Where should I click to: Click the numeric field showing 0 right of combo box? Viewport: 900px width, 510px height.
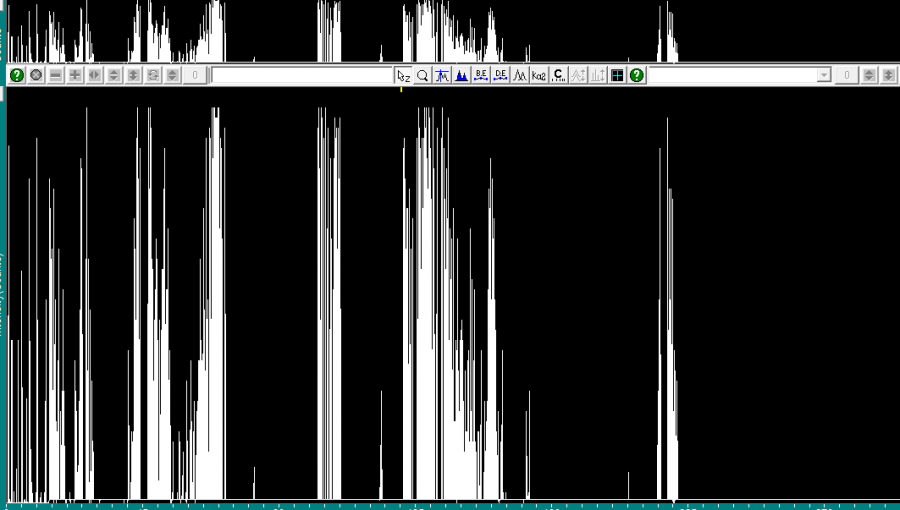[x=847, y=75]
